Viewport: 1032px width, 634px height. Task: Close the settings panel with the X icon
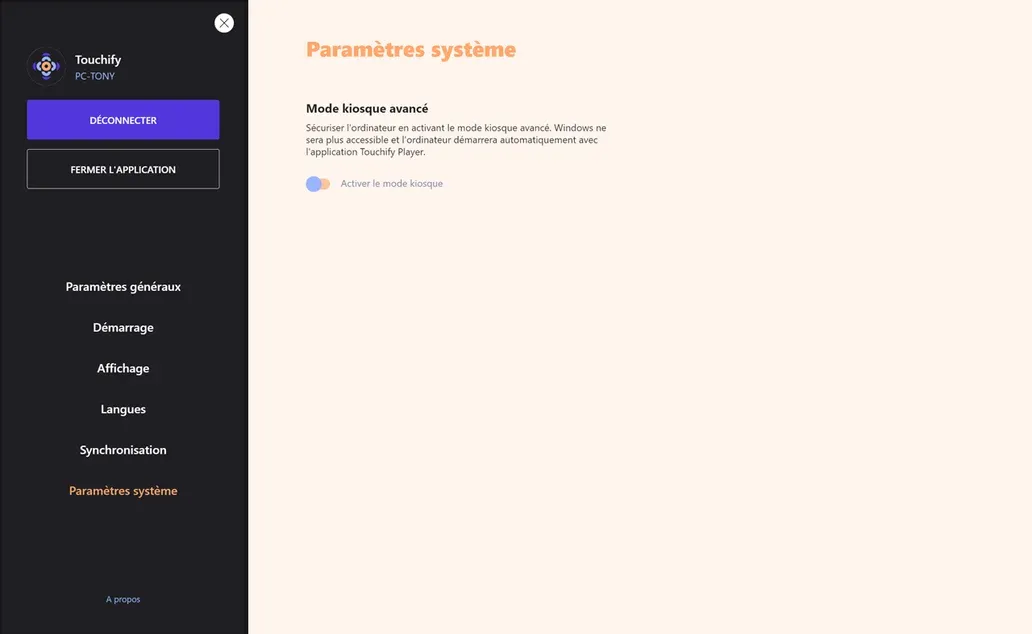point(224,23)
